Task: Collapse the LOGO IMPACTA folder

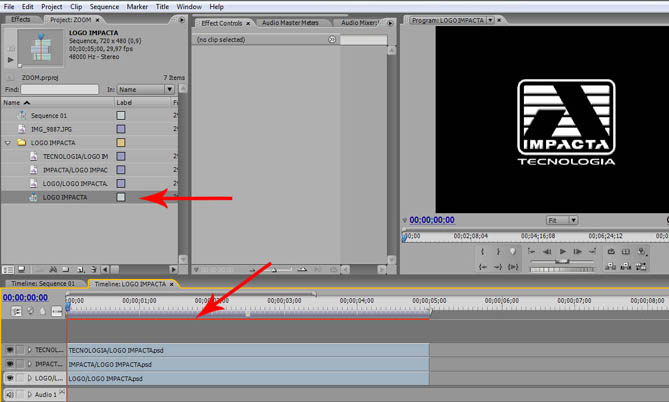Action: pos(8,143)
